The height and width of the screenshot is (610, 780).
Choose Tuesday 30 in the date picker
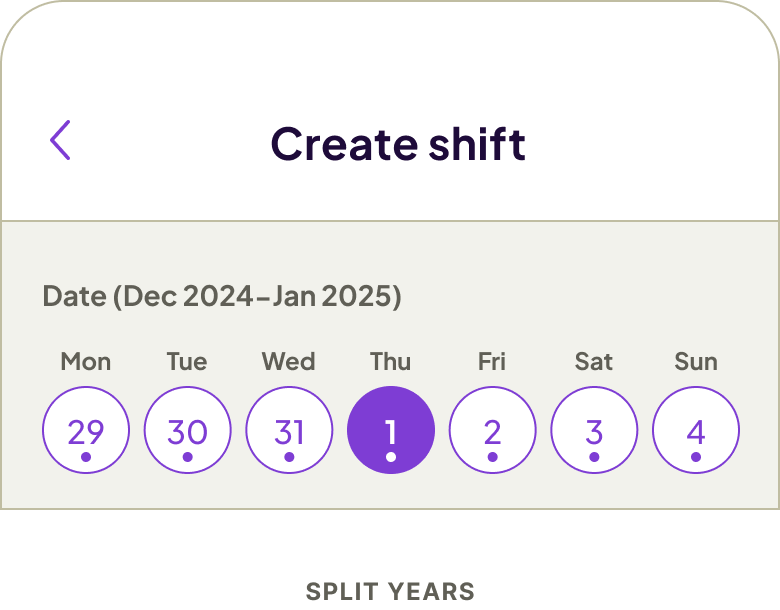pos(188,431)
